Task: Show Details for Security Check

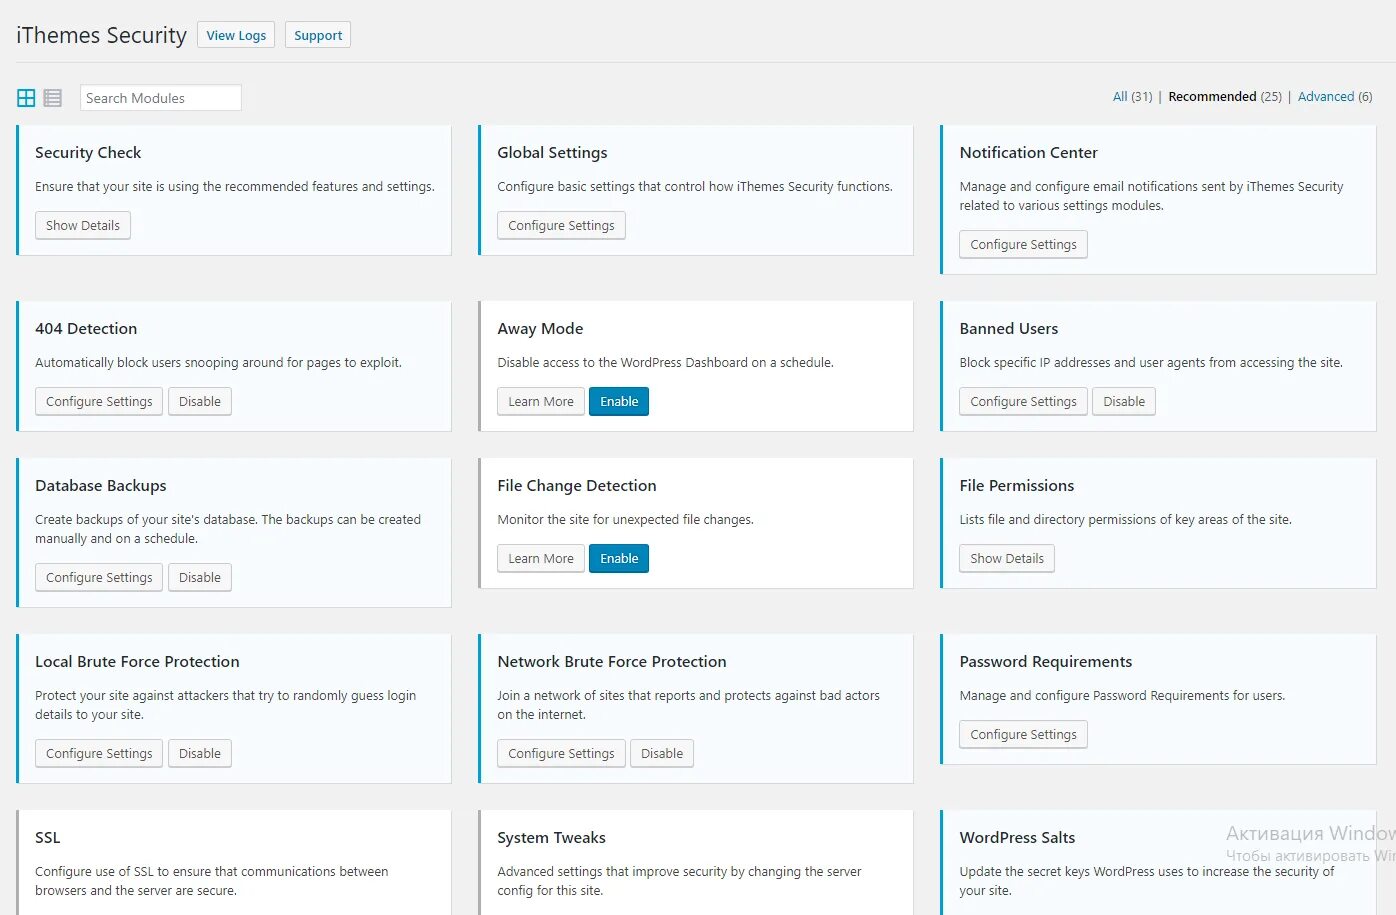Action: point(83,226)
